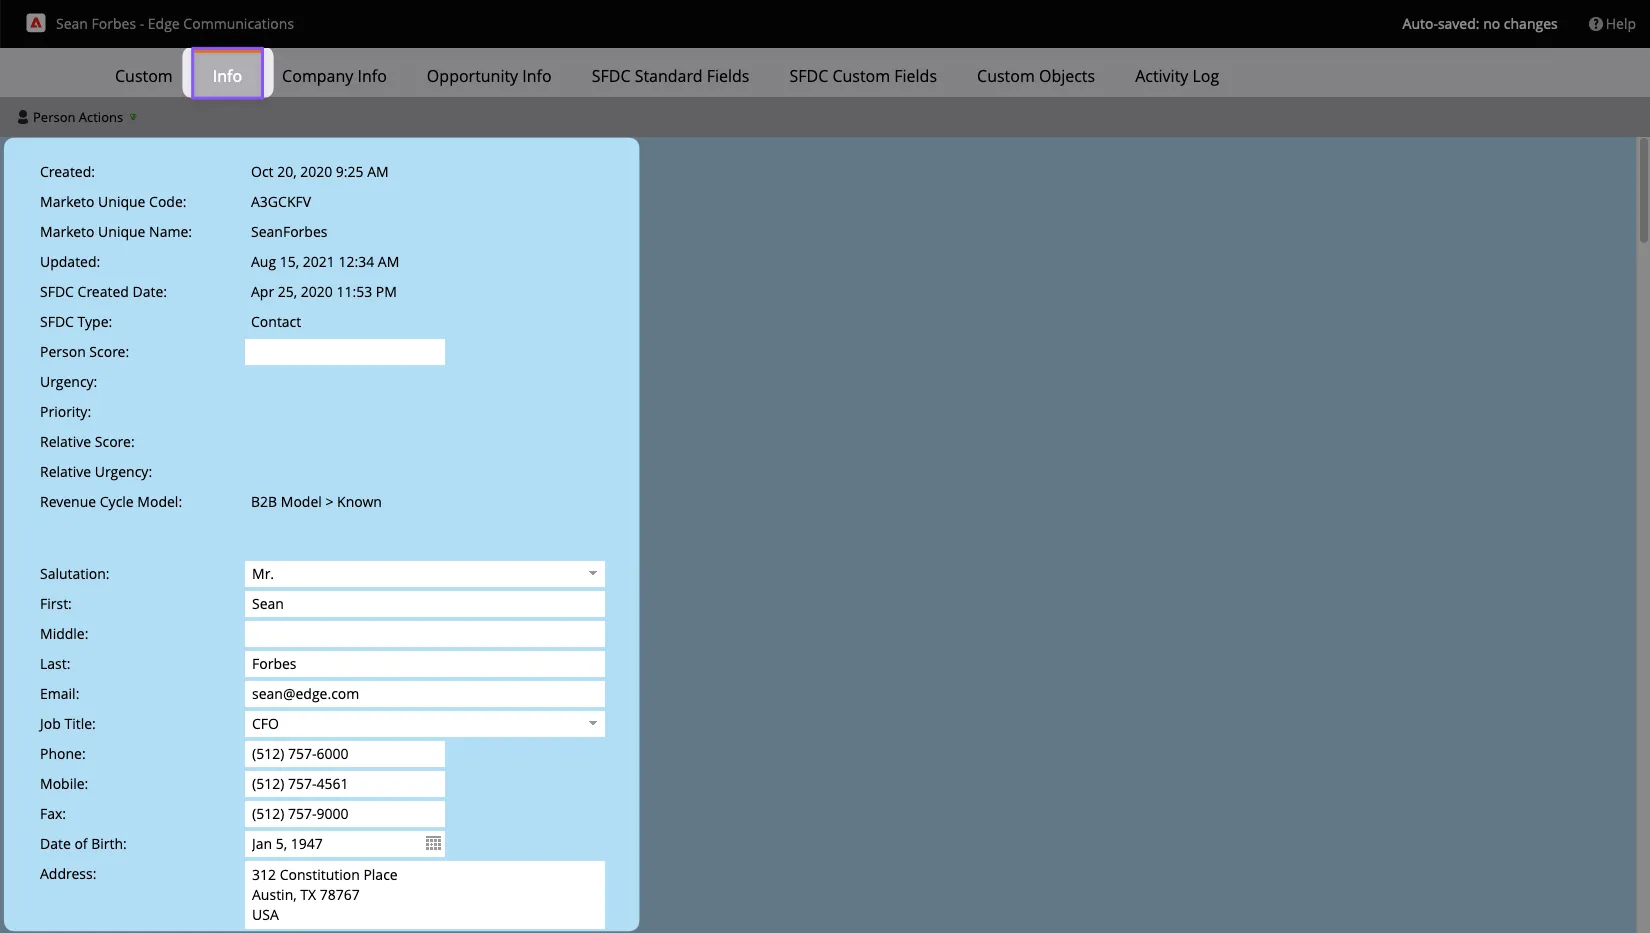Click the Phone field (512) 757-6000
This screenshot has width=1650, height=933.
pyautogui.click(x=345, y=754)
